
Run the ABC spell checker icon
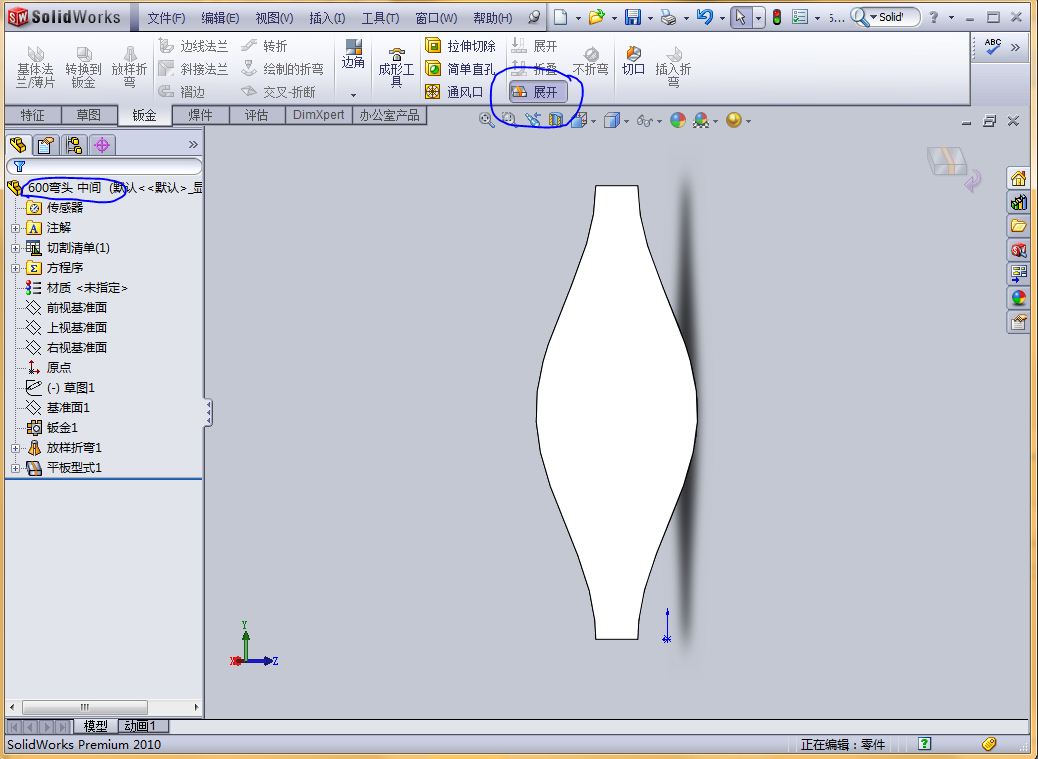point(992,46)
